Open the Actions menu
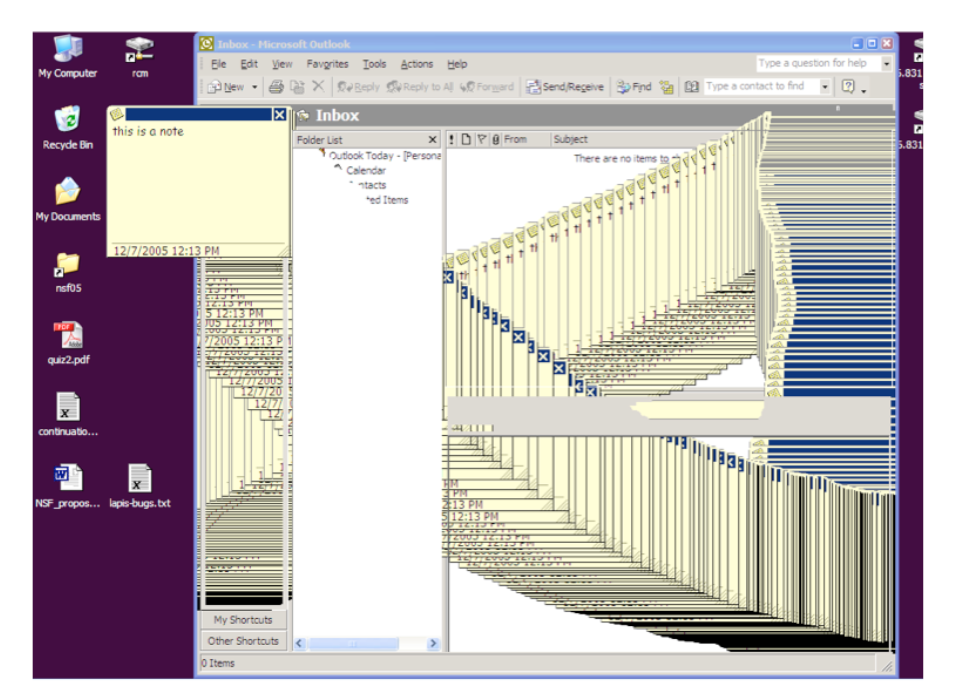The image size is (956, 700). 417,64
